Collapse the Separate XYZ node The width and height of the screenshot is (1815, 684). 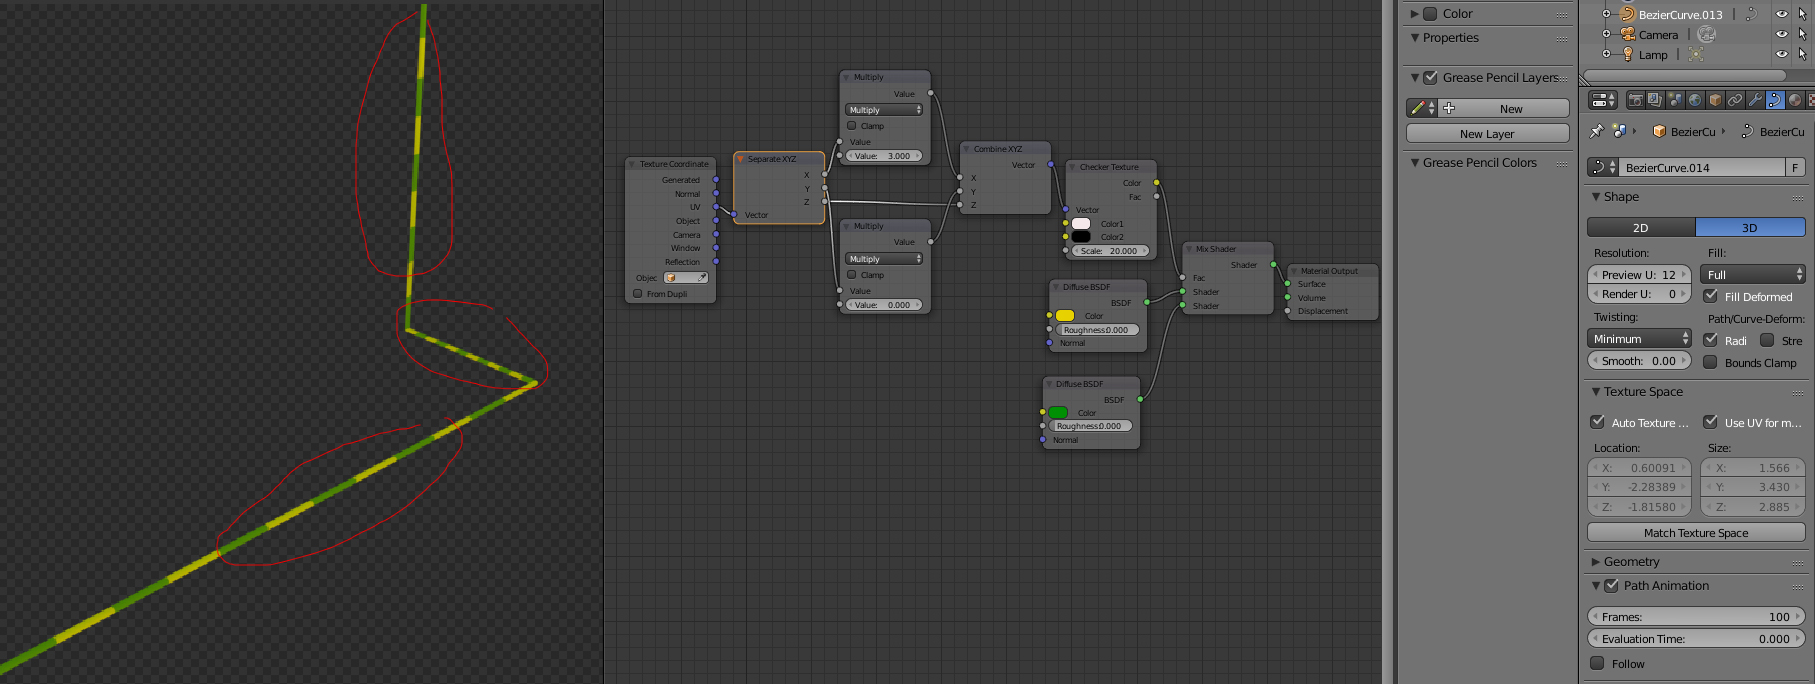pos(742,159)
